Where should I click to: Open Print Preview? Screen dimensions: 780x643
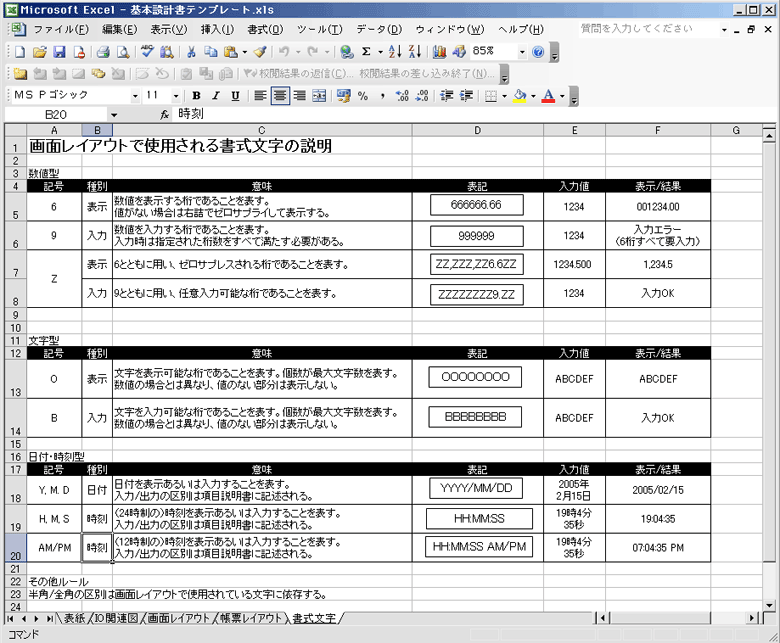click(x=123, y=52)
